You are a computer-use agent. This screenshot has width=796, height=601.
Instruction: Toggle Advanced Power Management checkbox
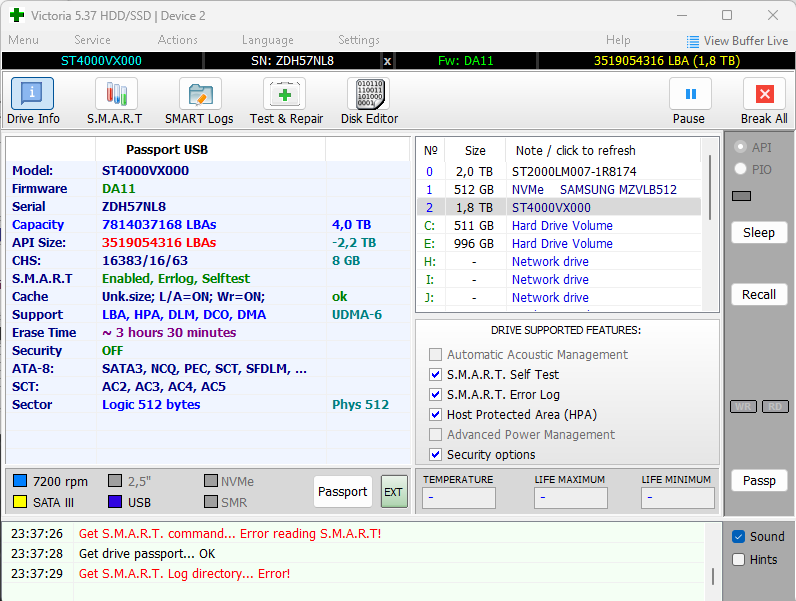click(435, 435)
